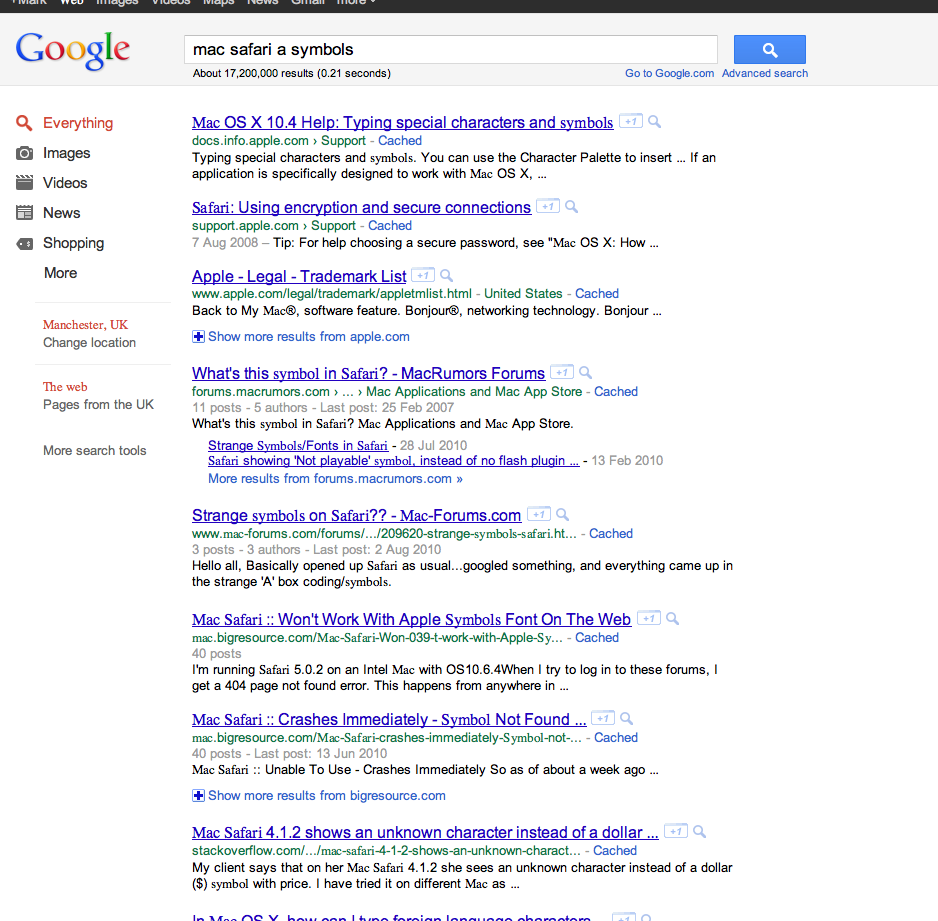Click +1 for Crashes Immediately result

coord(603,718)
